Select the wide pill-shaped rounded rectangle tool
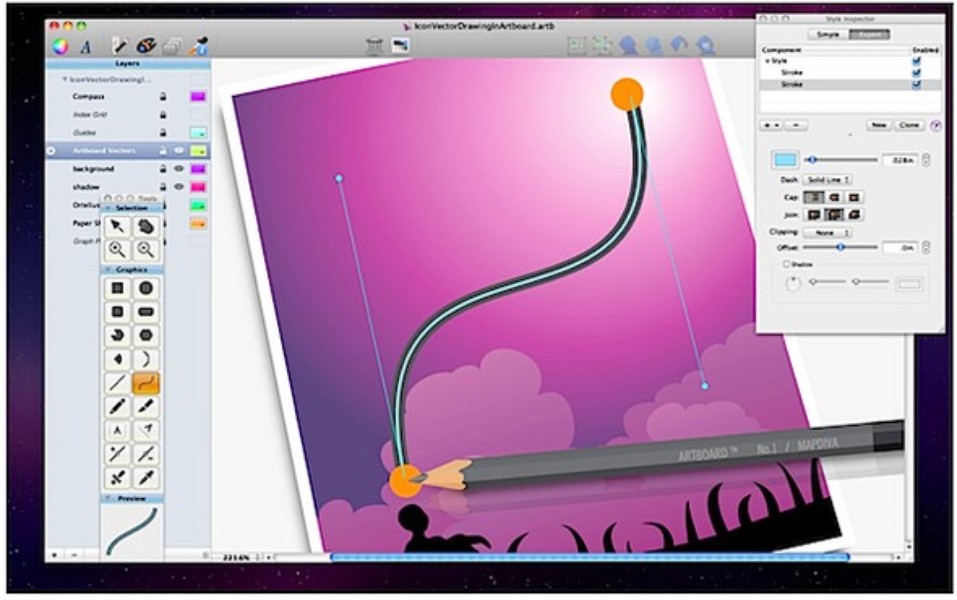This screenshot has width=957, height=600. (146, 312)
